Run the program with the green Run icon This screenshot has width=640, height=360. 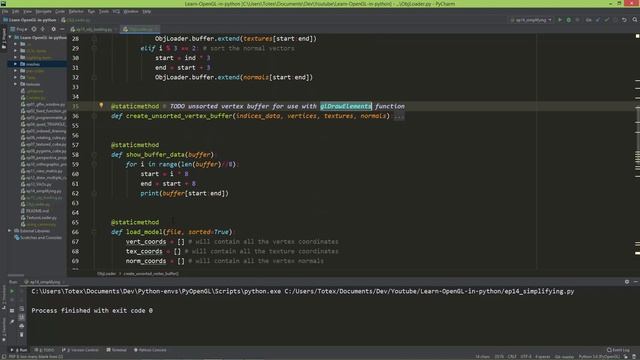coord(560,20)
